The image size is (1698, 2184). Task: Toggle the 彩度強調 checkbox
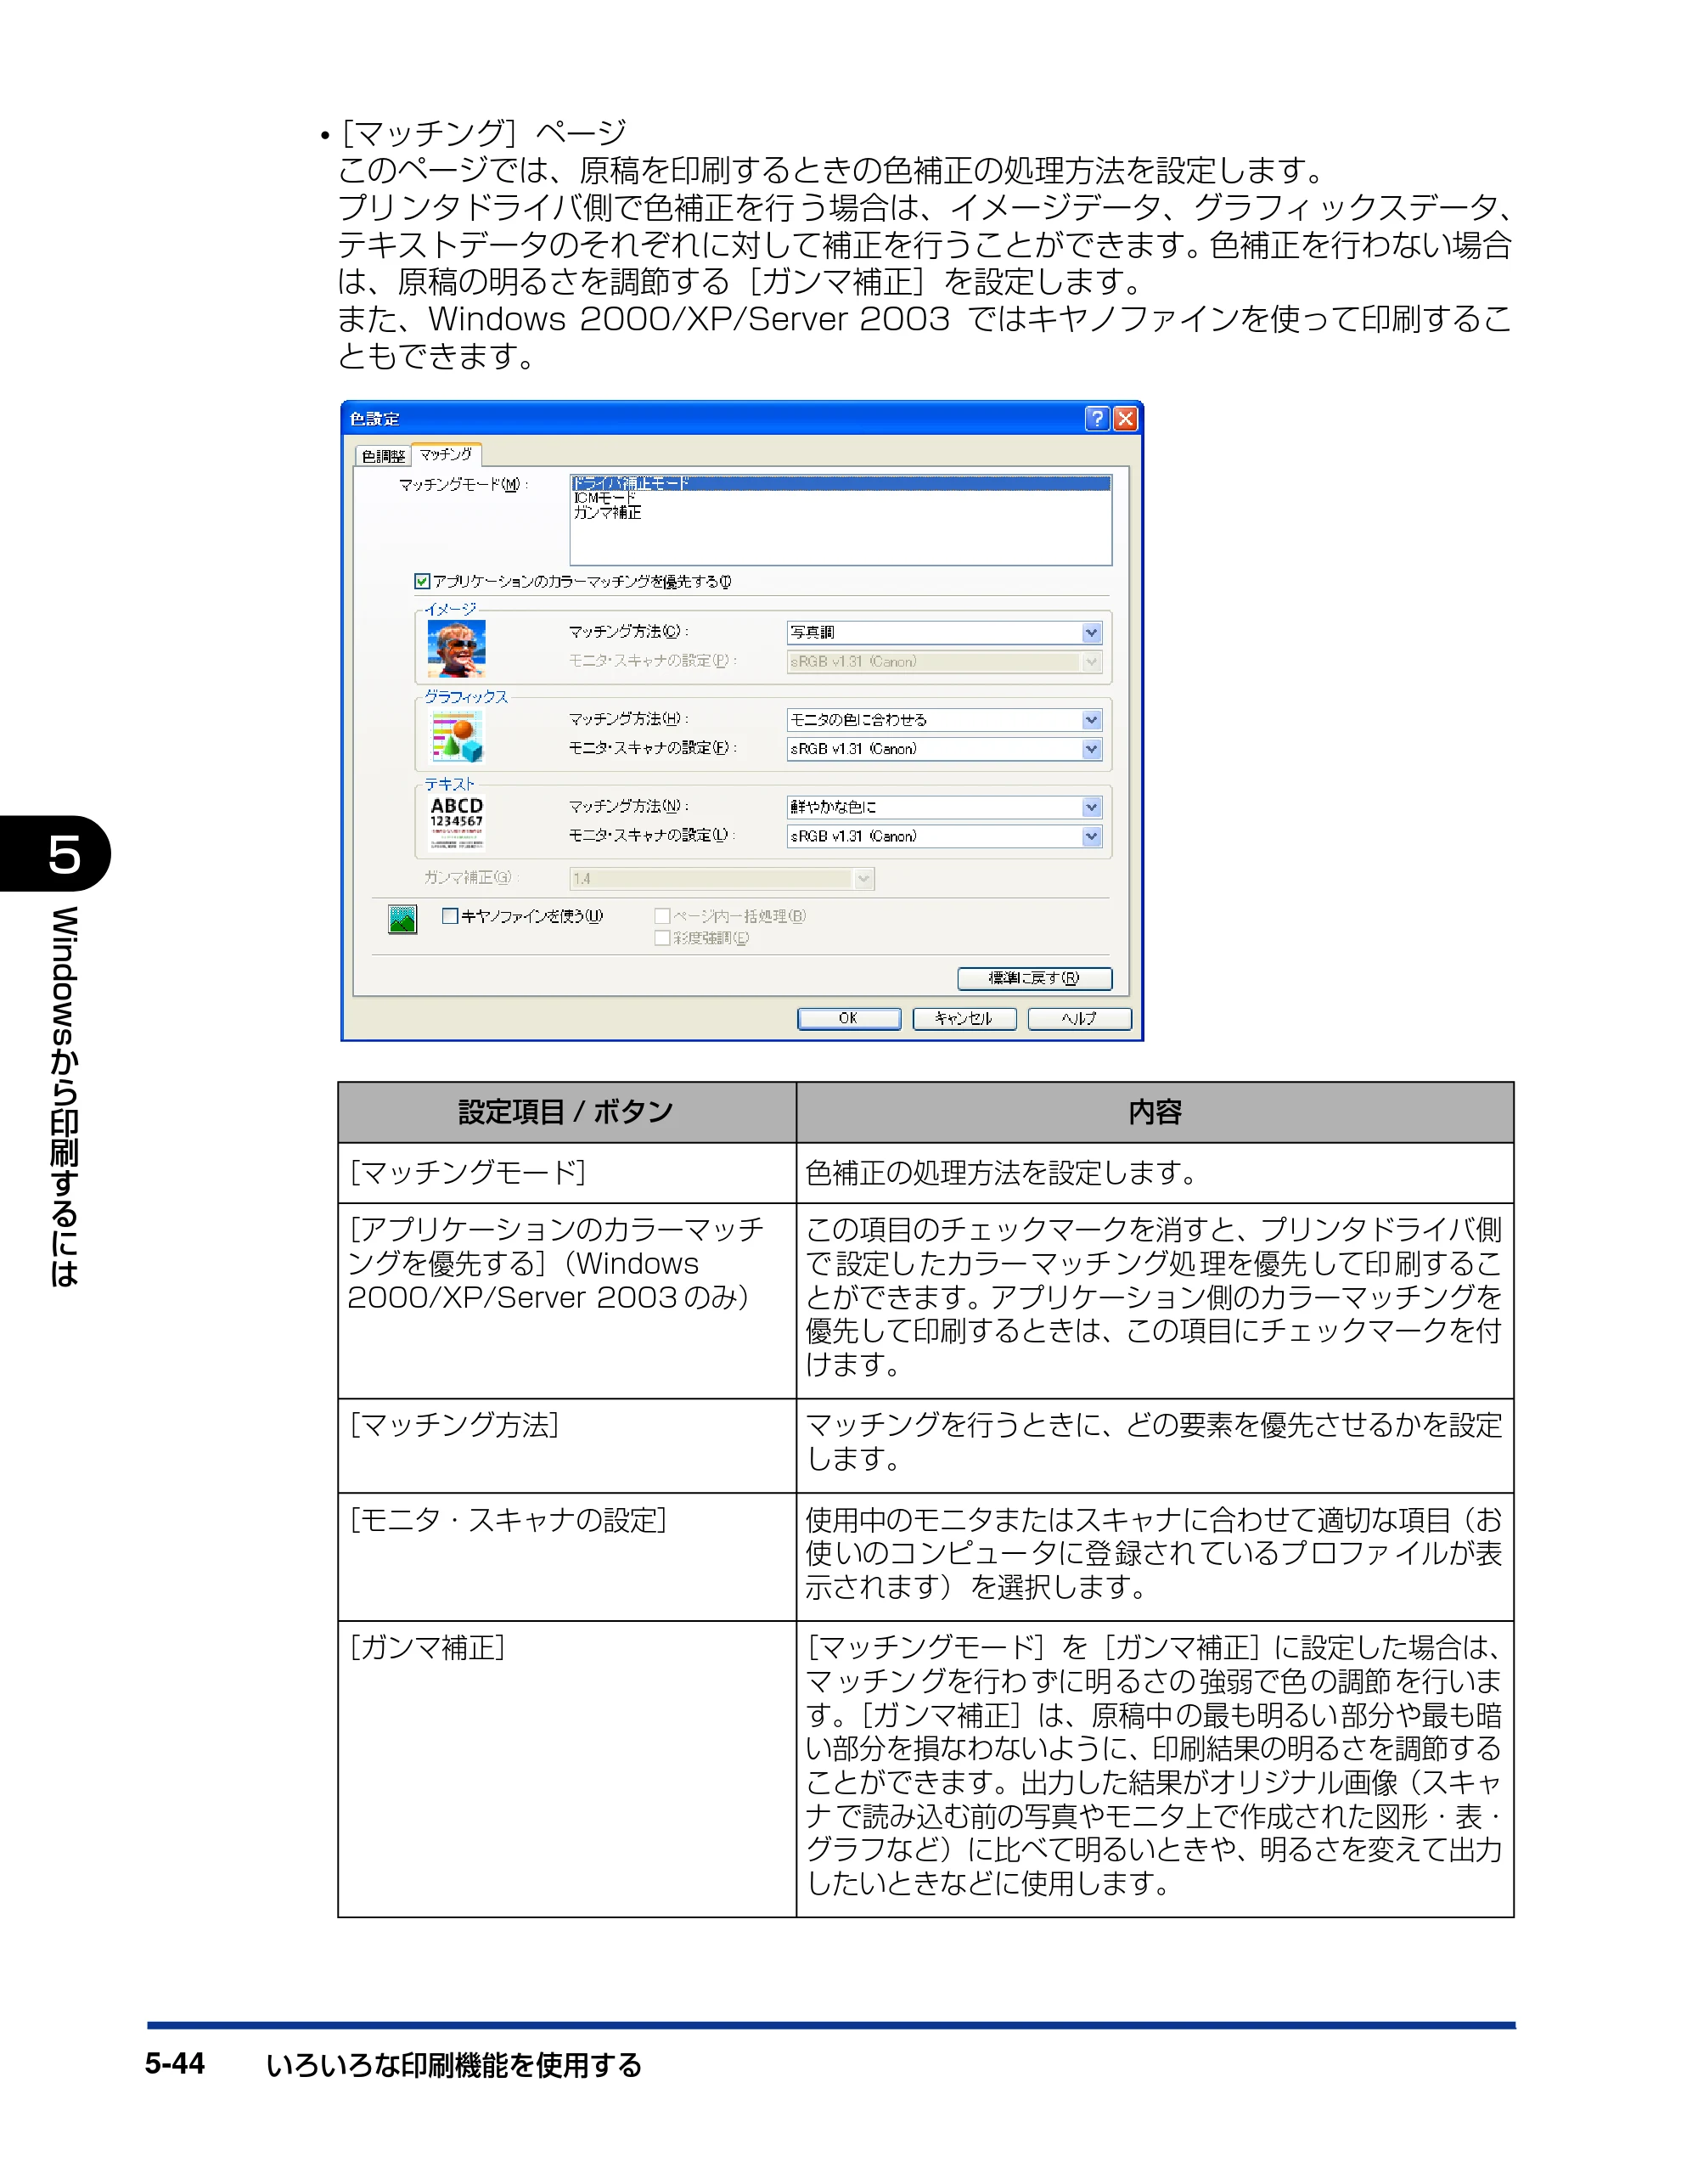coord(662,937)
